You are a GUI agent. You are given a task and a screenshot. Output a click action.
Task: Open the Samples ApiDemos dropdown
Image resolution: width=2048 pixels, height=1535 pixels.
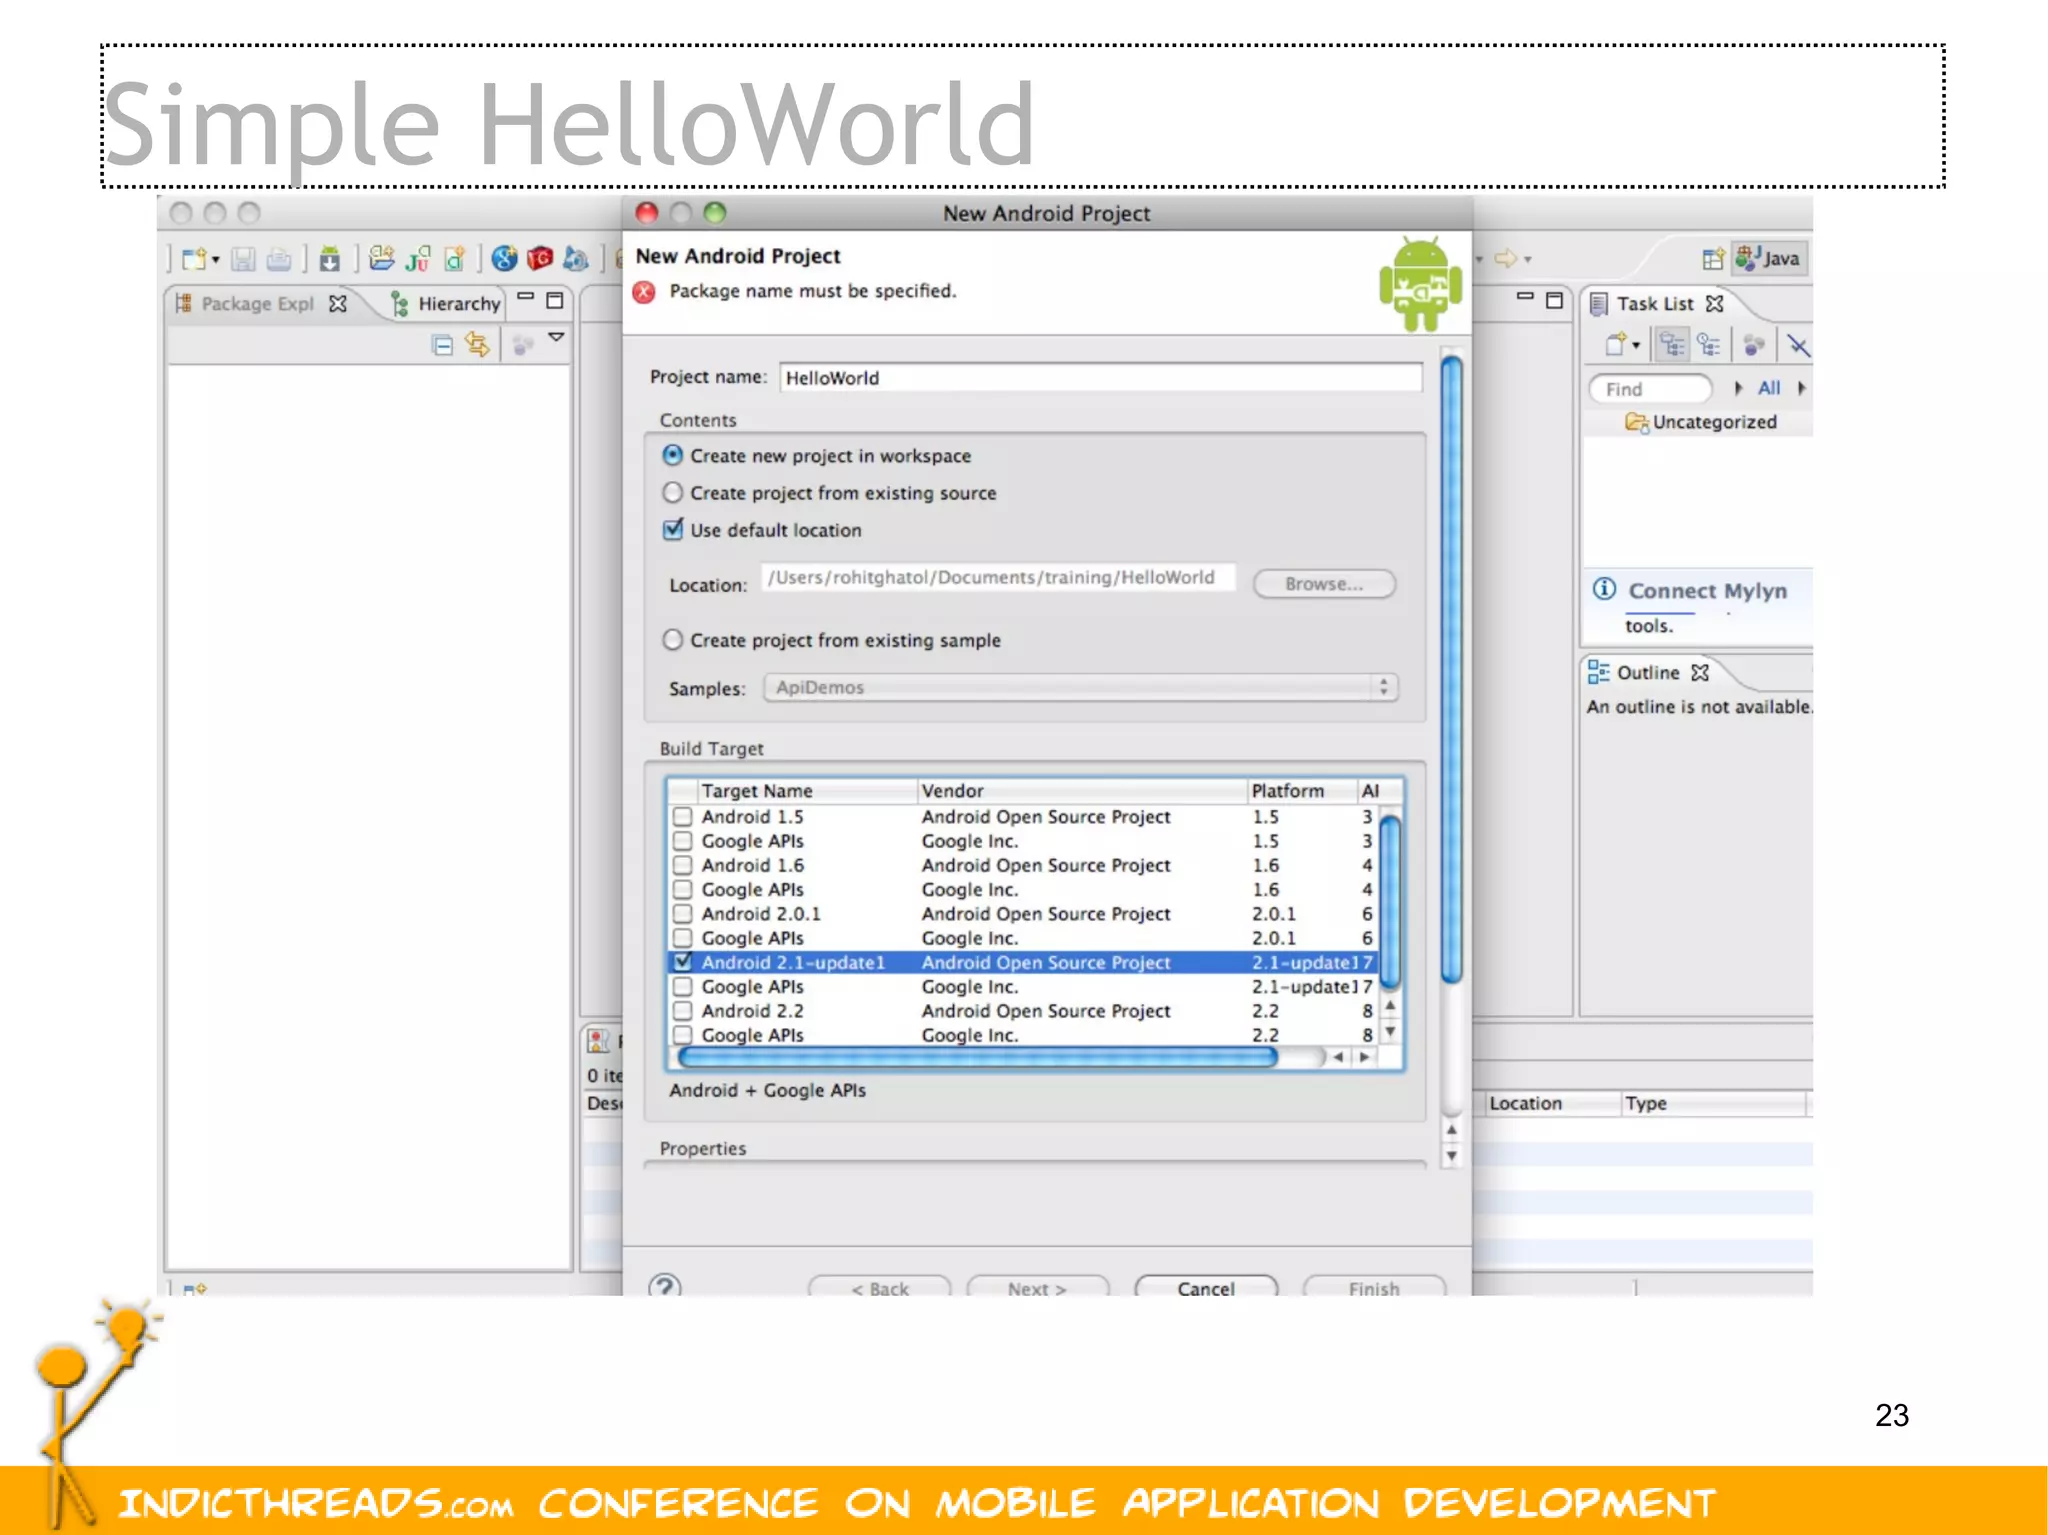pyautogui.click(x=1081, y=687)
